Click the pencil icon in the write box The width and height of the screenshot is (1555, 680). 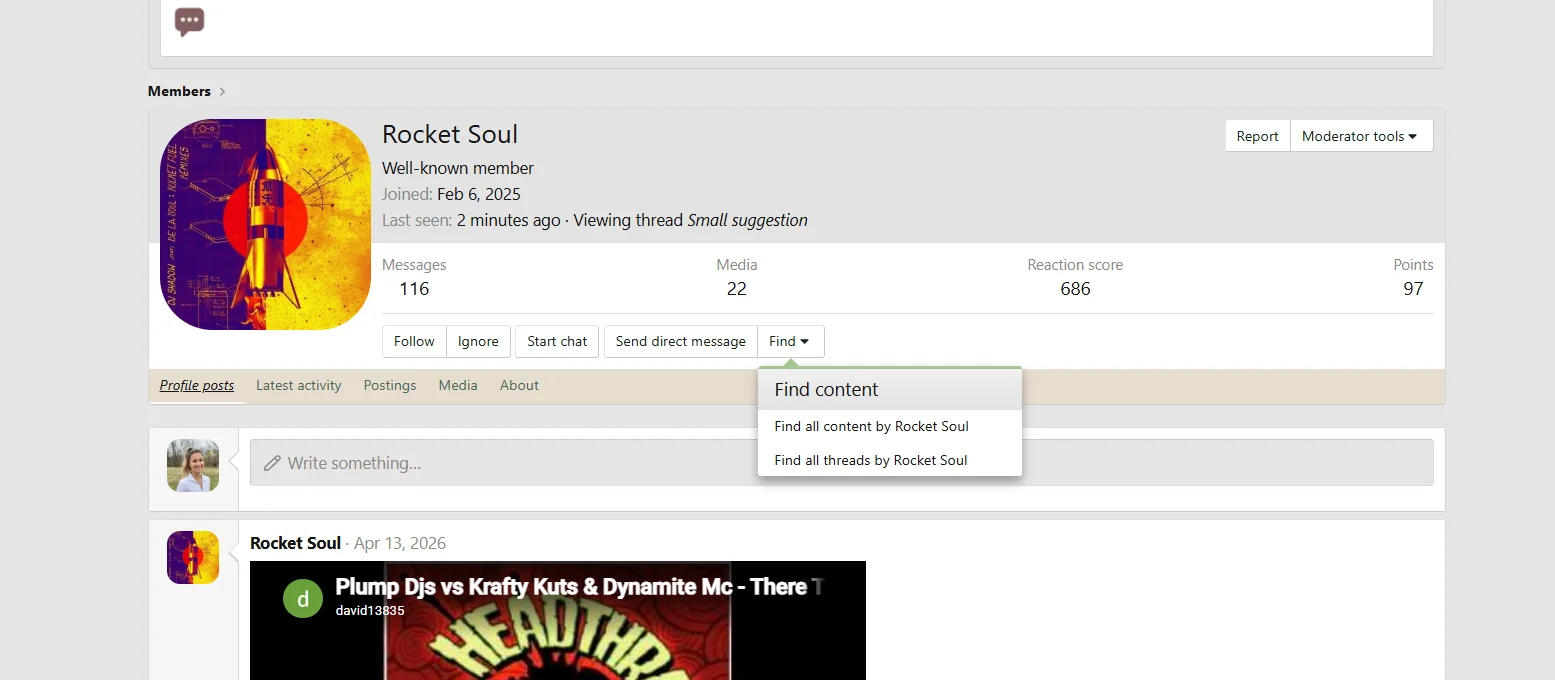(272, 463)
